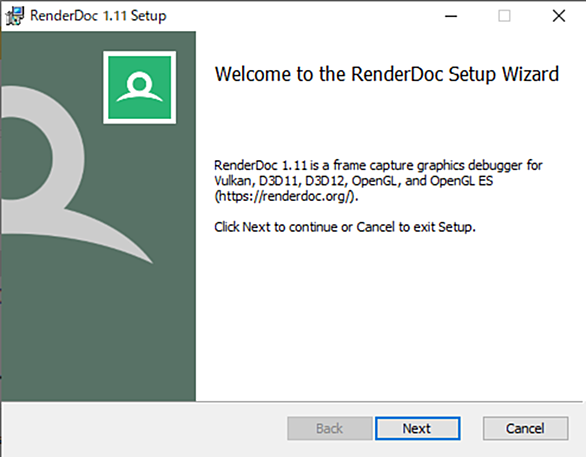586x457 pixels.
Task: Click the greyed-out maximize window button
Action: [x=504, y=16]
